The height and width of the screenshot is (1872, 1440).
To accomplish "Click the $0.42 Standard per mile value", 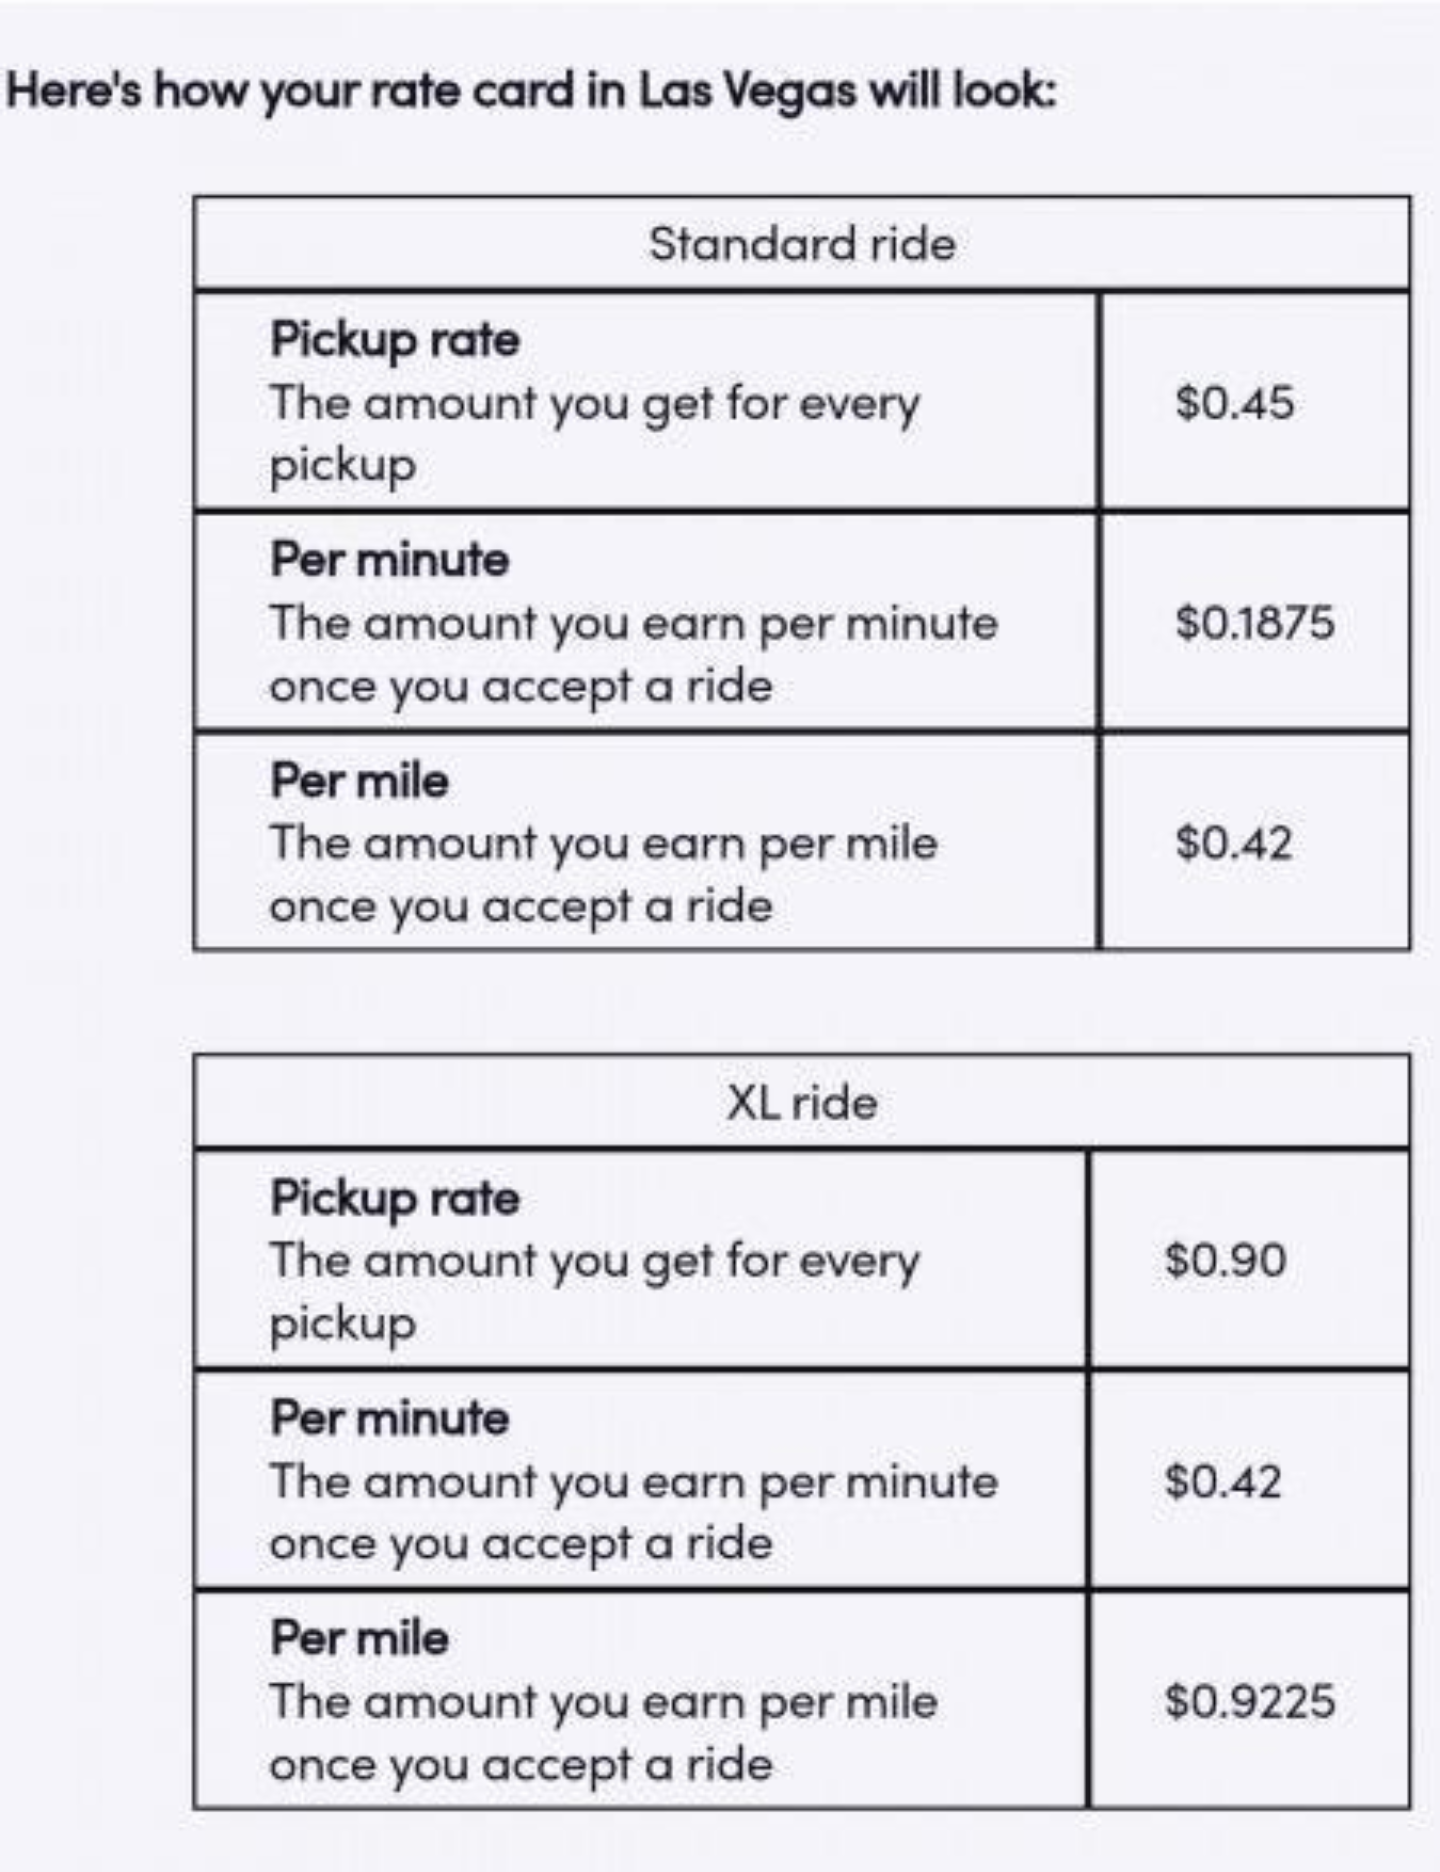I will coord(1234,843).
